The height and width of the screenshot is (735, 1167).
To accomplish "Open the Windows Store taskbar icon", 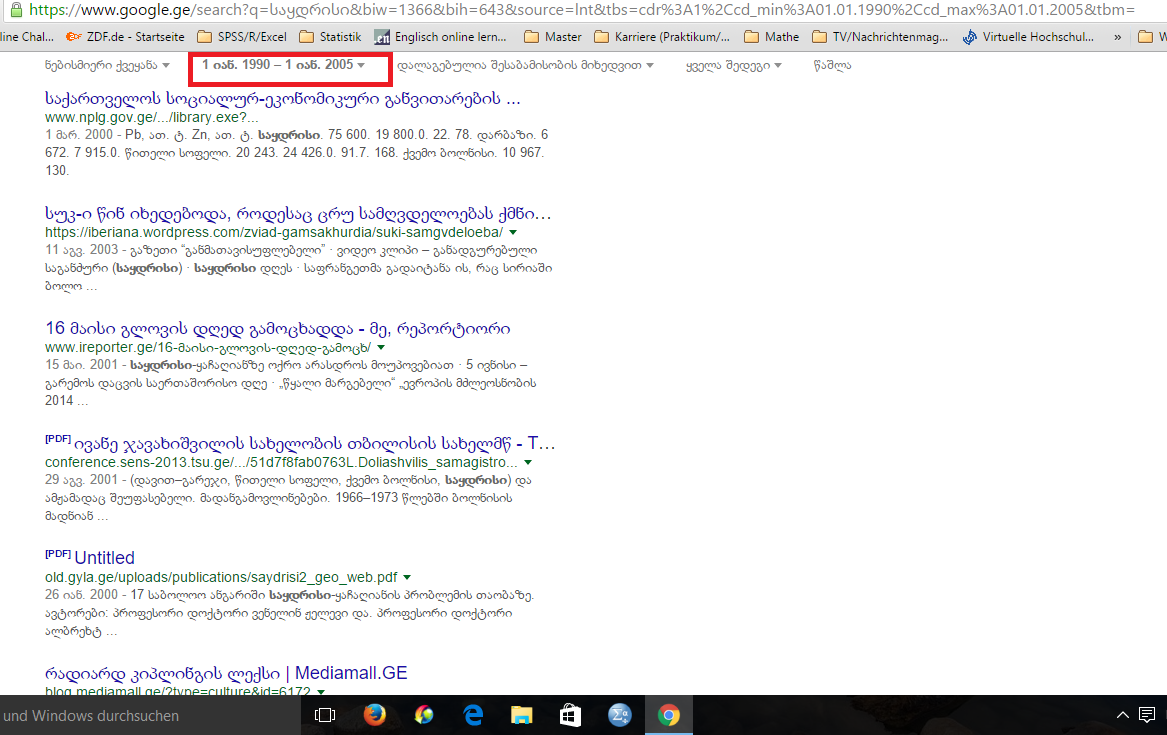I will pos(570,715).
